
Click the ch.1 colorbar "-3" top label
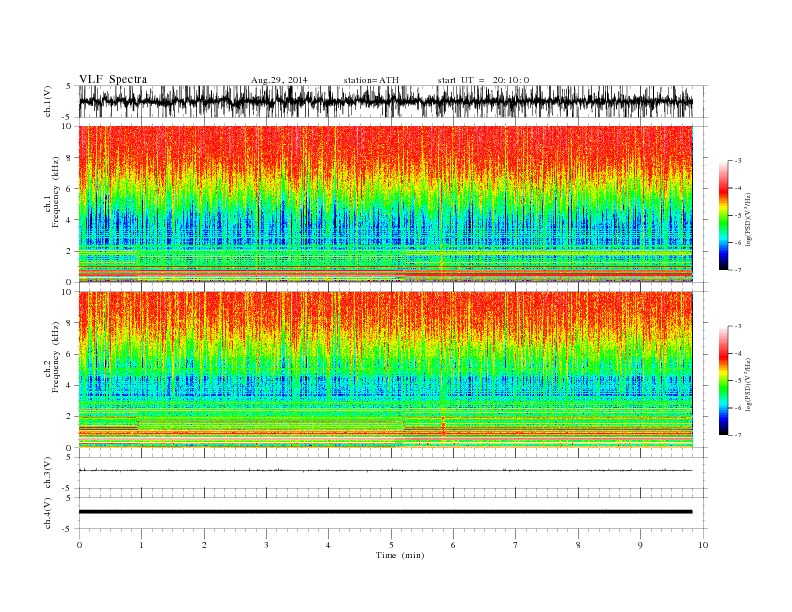coord(738,161)
